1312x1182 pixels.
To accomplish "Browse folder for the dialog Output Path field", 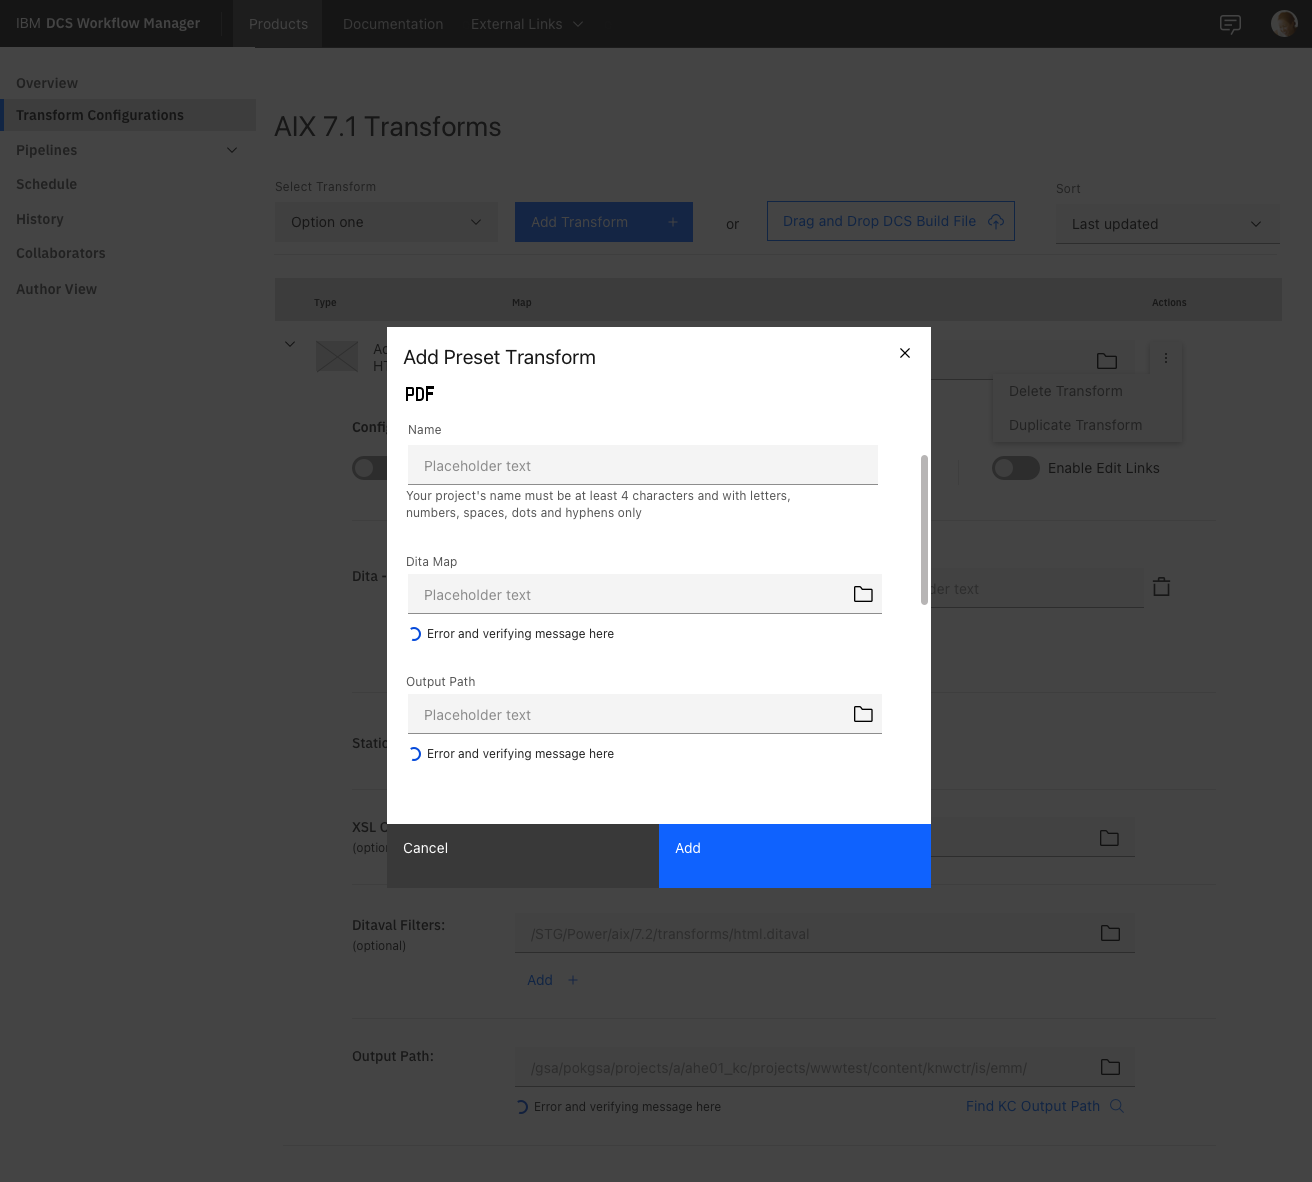I will 863,714.
